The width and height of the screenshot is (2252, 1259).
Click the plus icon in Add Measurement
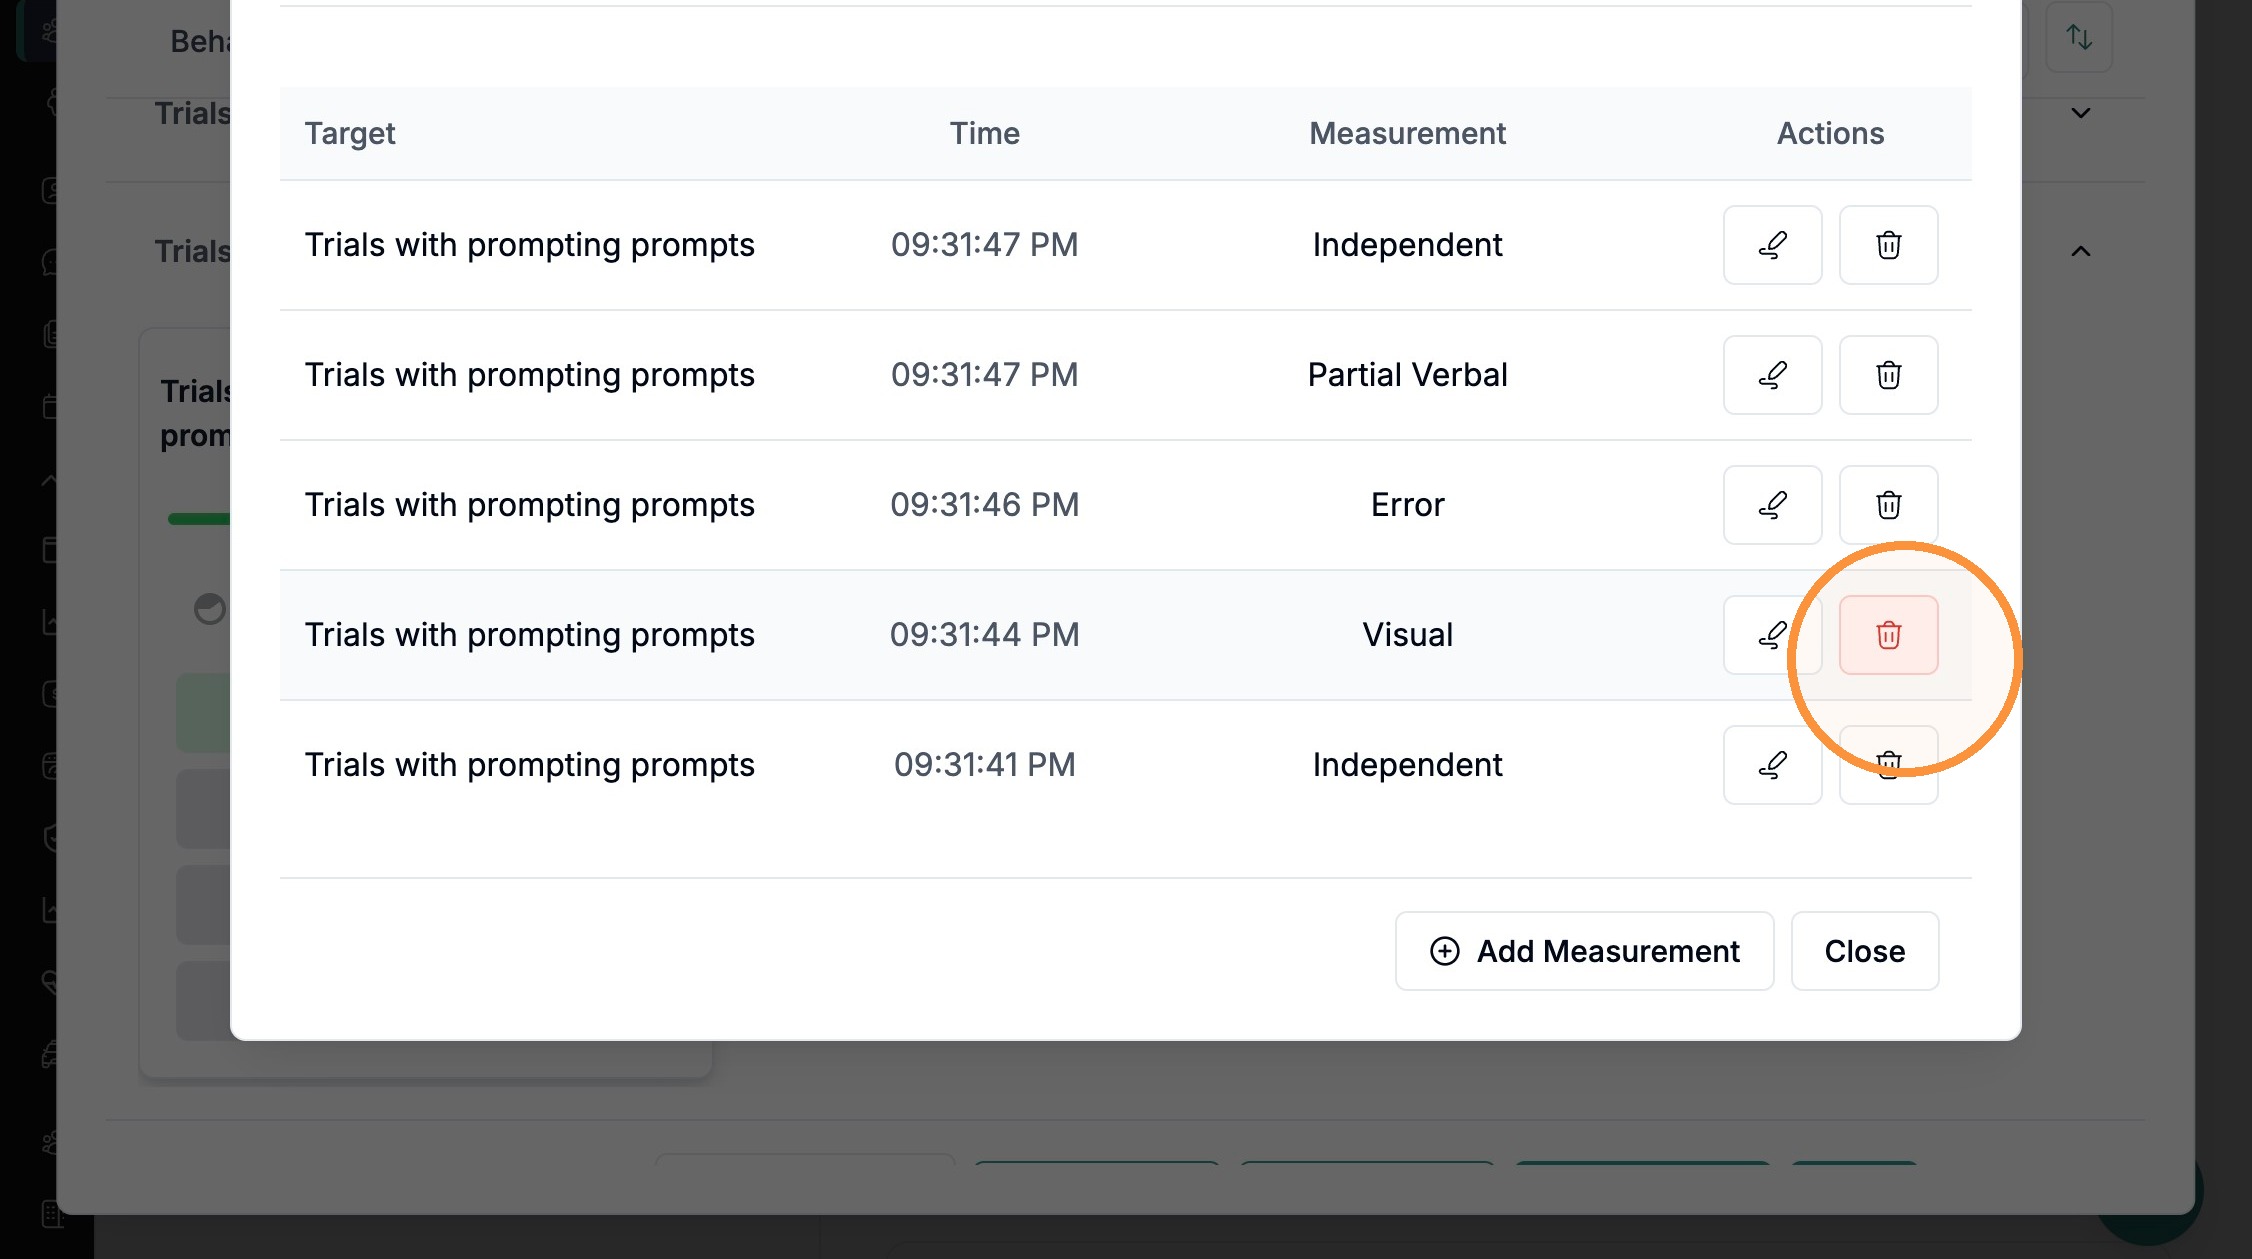[1444, 951]
